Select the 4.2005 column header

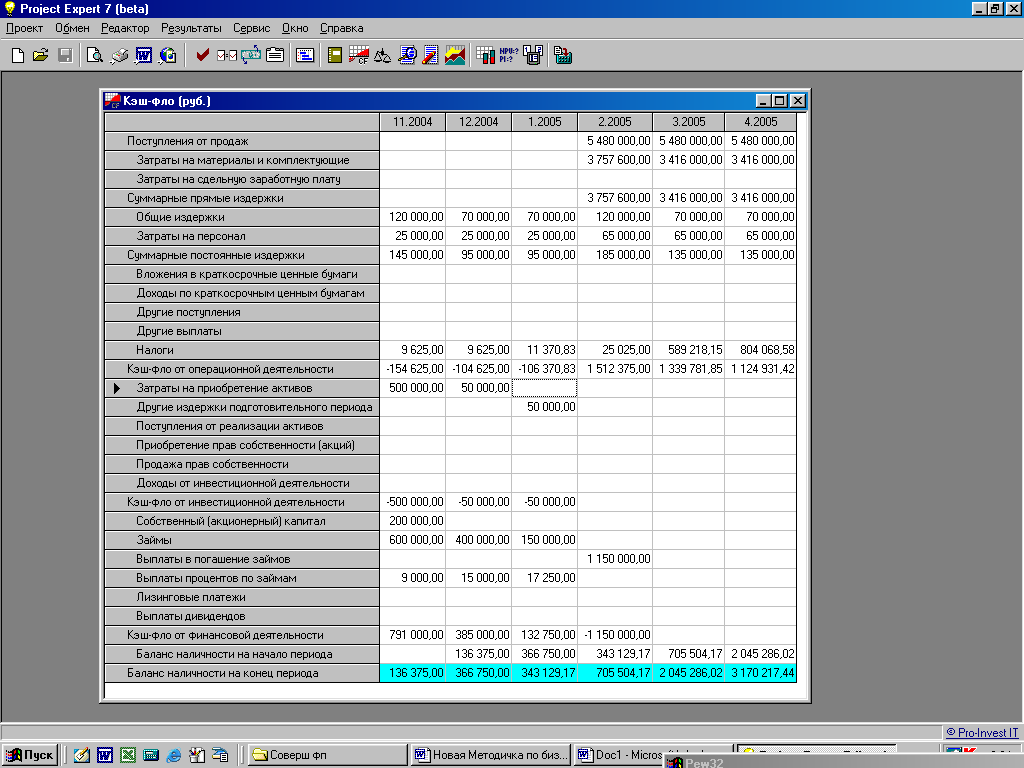pyautogui.click(x=761, y=122)
